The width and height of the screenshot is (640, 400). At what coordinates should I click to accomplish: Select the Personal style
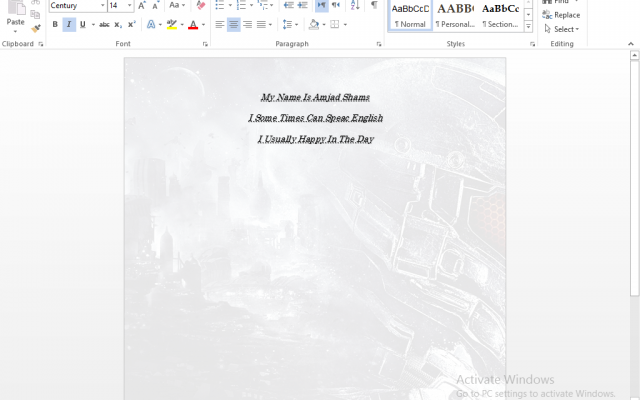(x=456, y=15)
